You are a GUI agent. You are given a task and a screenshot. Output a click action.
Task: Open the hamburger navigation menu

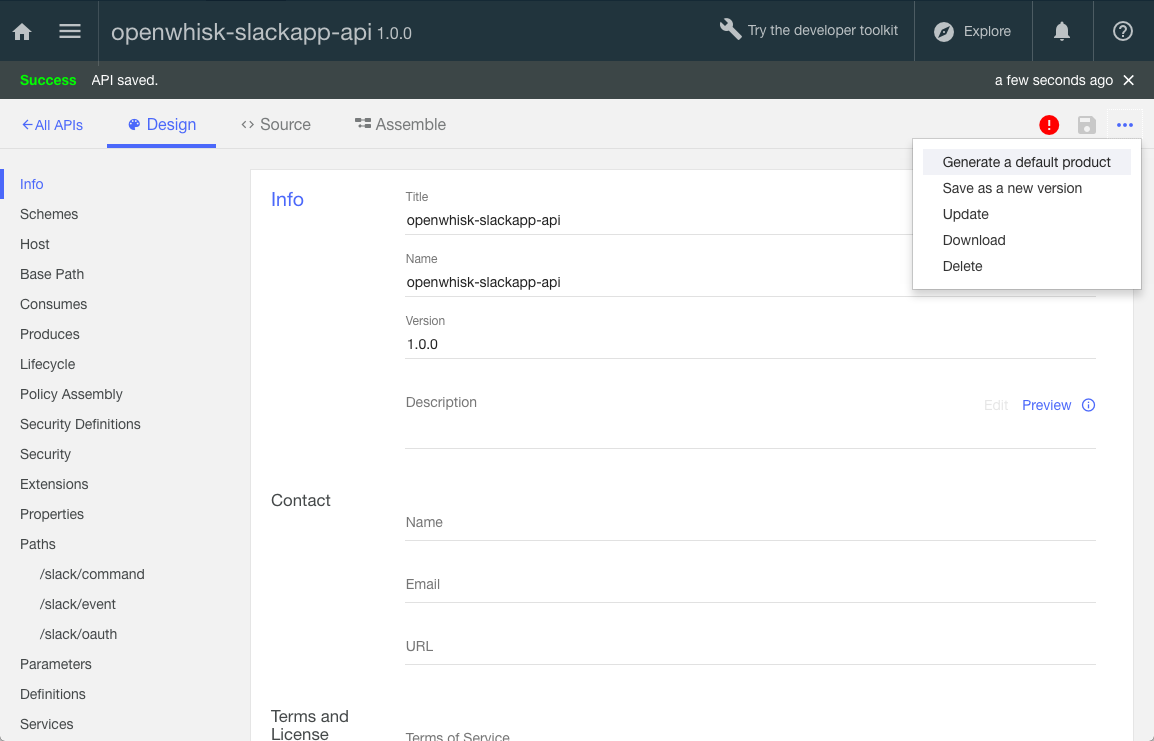click(x=70, y=31)
